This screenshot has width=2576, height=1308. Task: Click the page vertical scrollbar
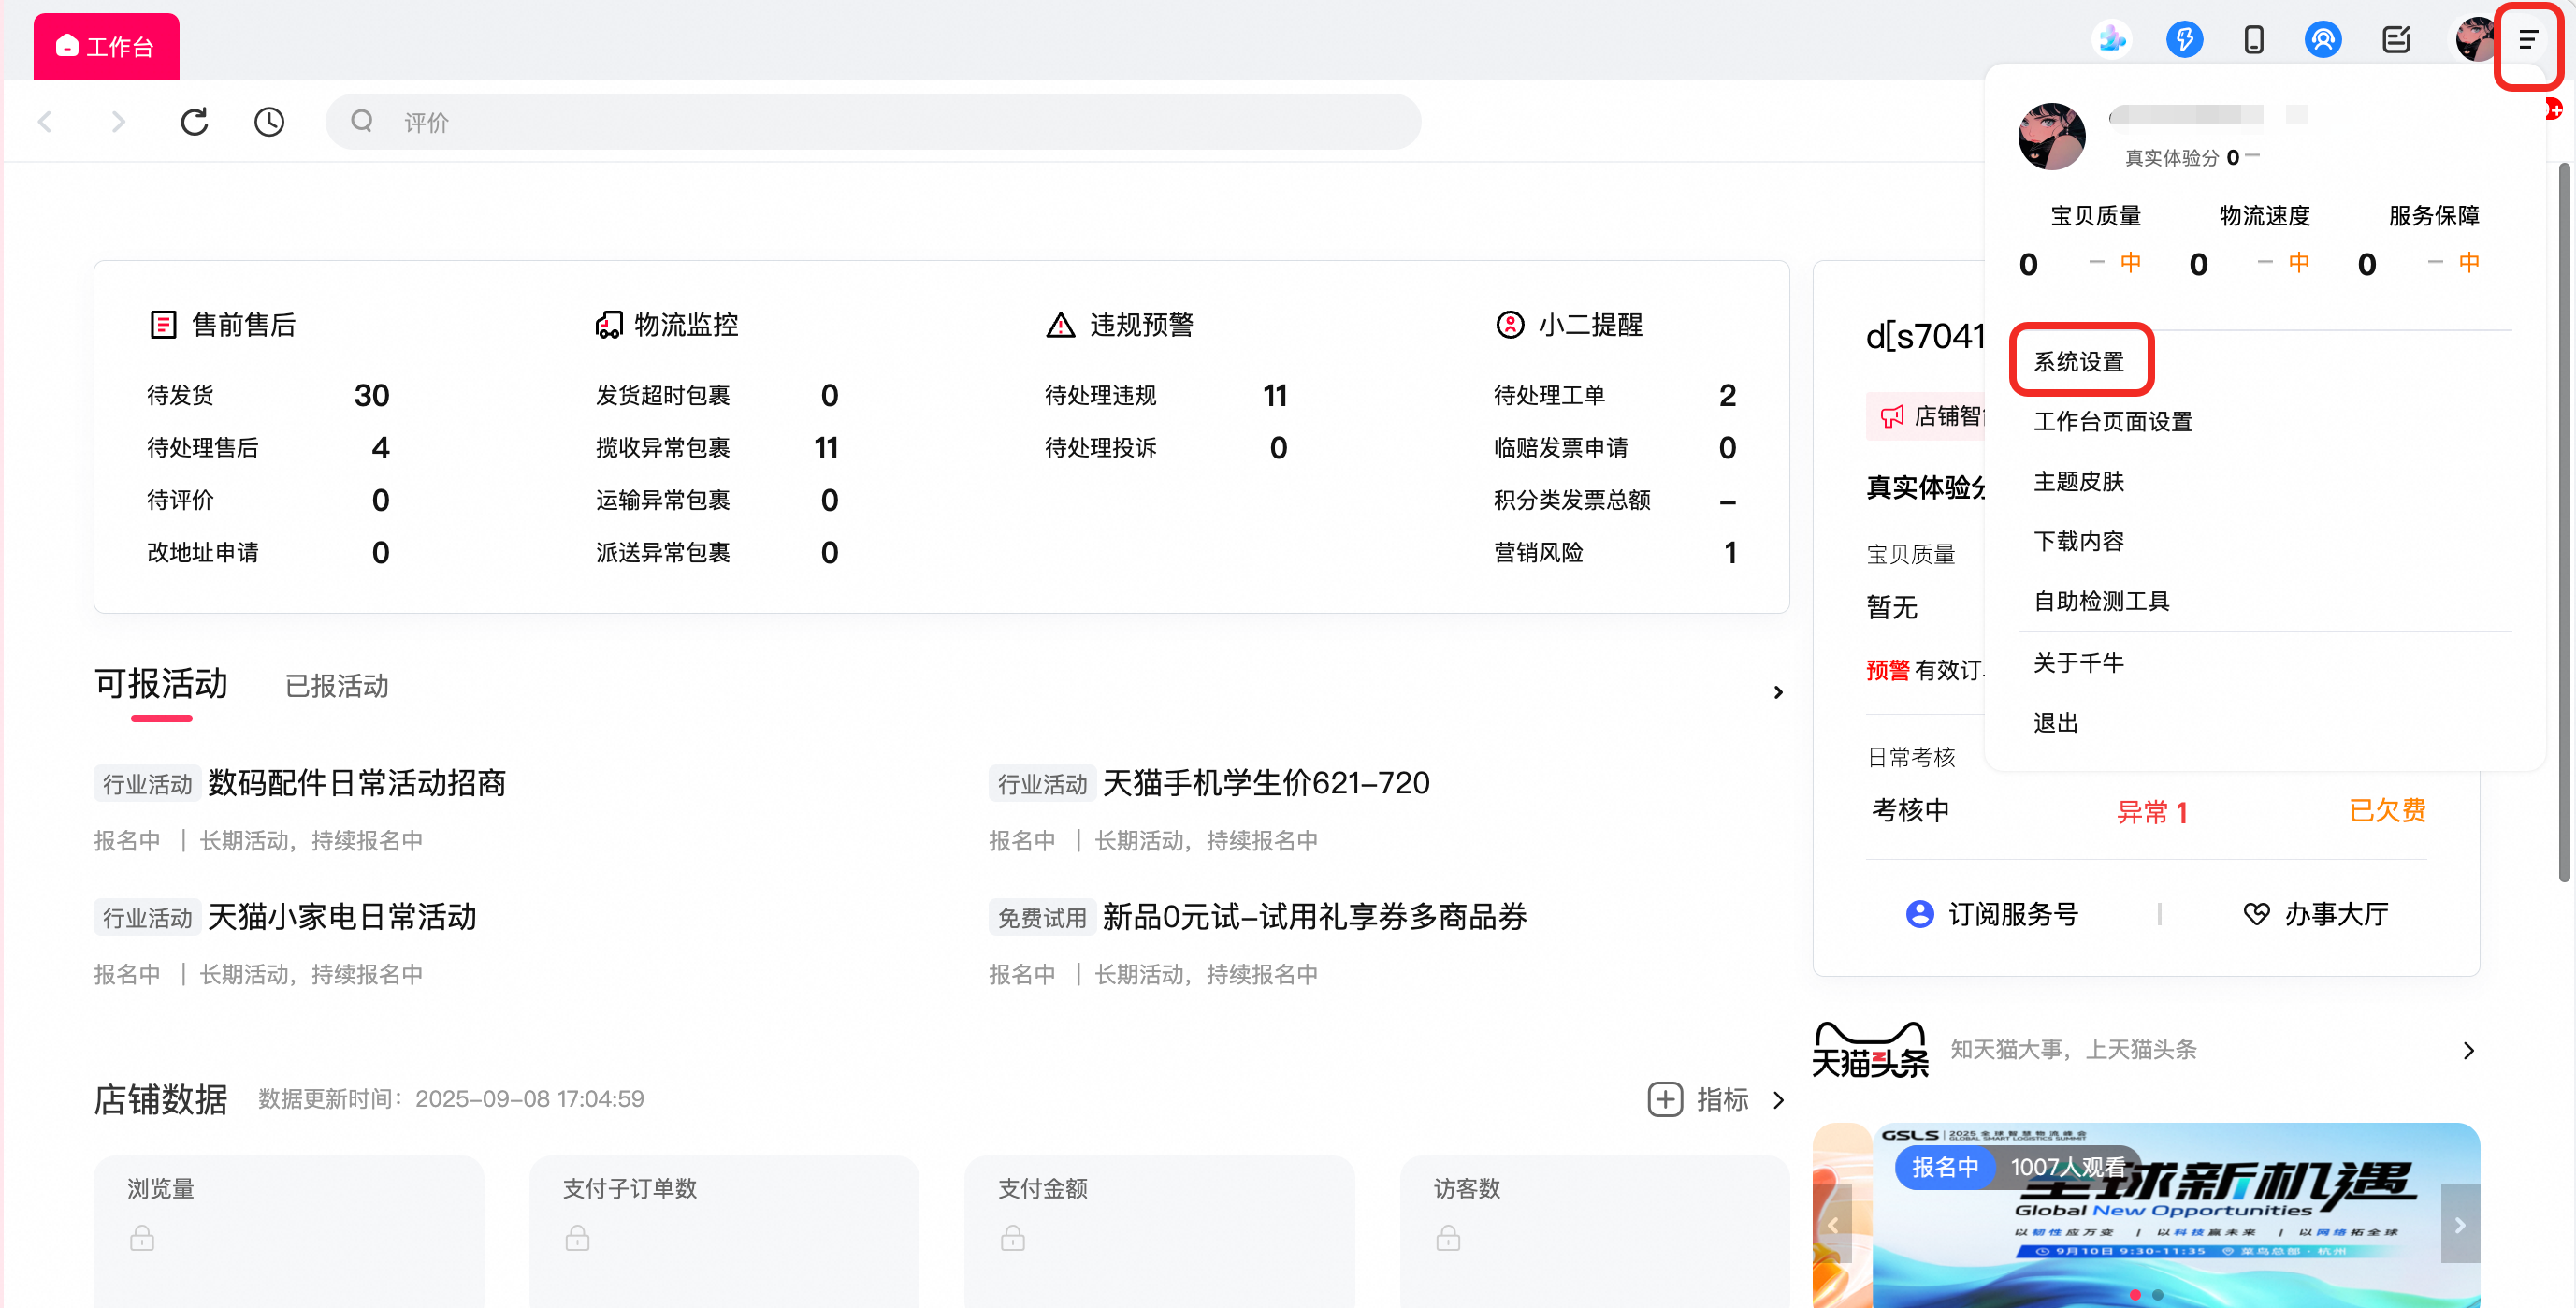[x=2564, y=520]
